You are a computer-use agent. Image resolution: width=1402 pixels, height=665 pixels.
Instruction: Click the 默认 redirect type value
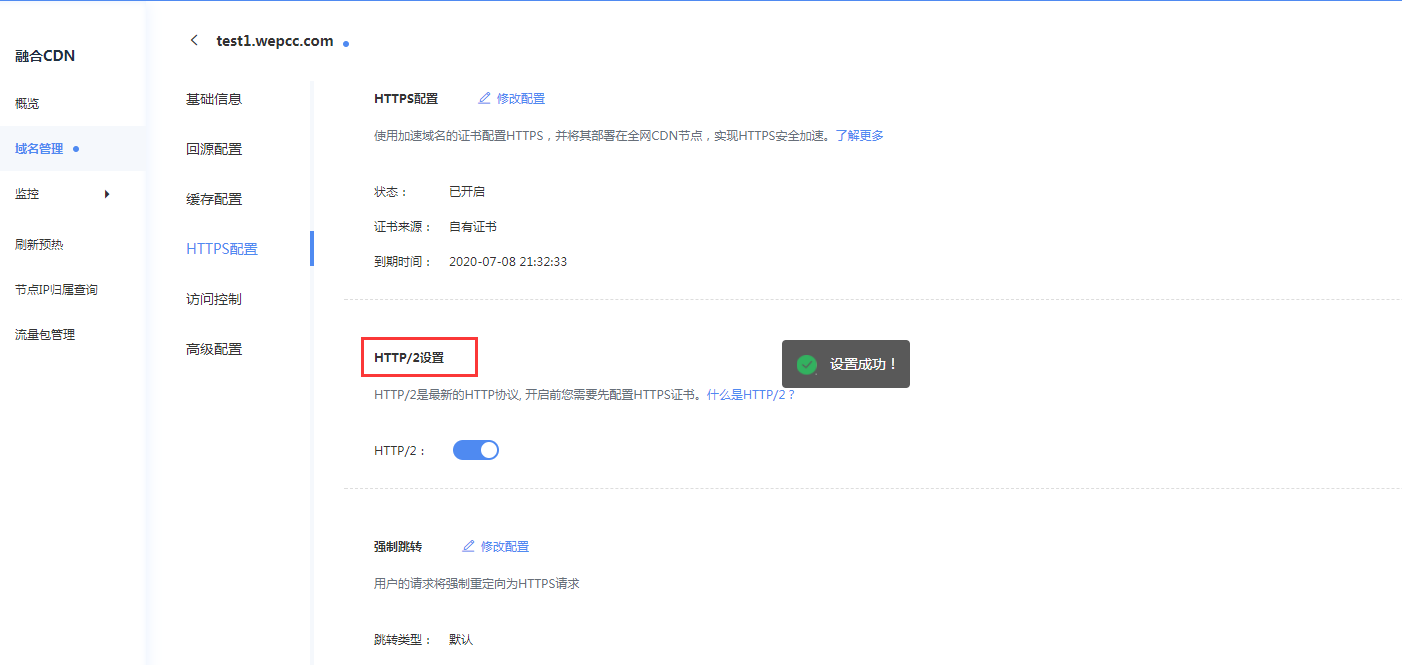[461, 639]
